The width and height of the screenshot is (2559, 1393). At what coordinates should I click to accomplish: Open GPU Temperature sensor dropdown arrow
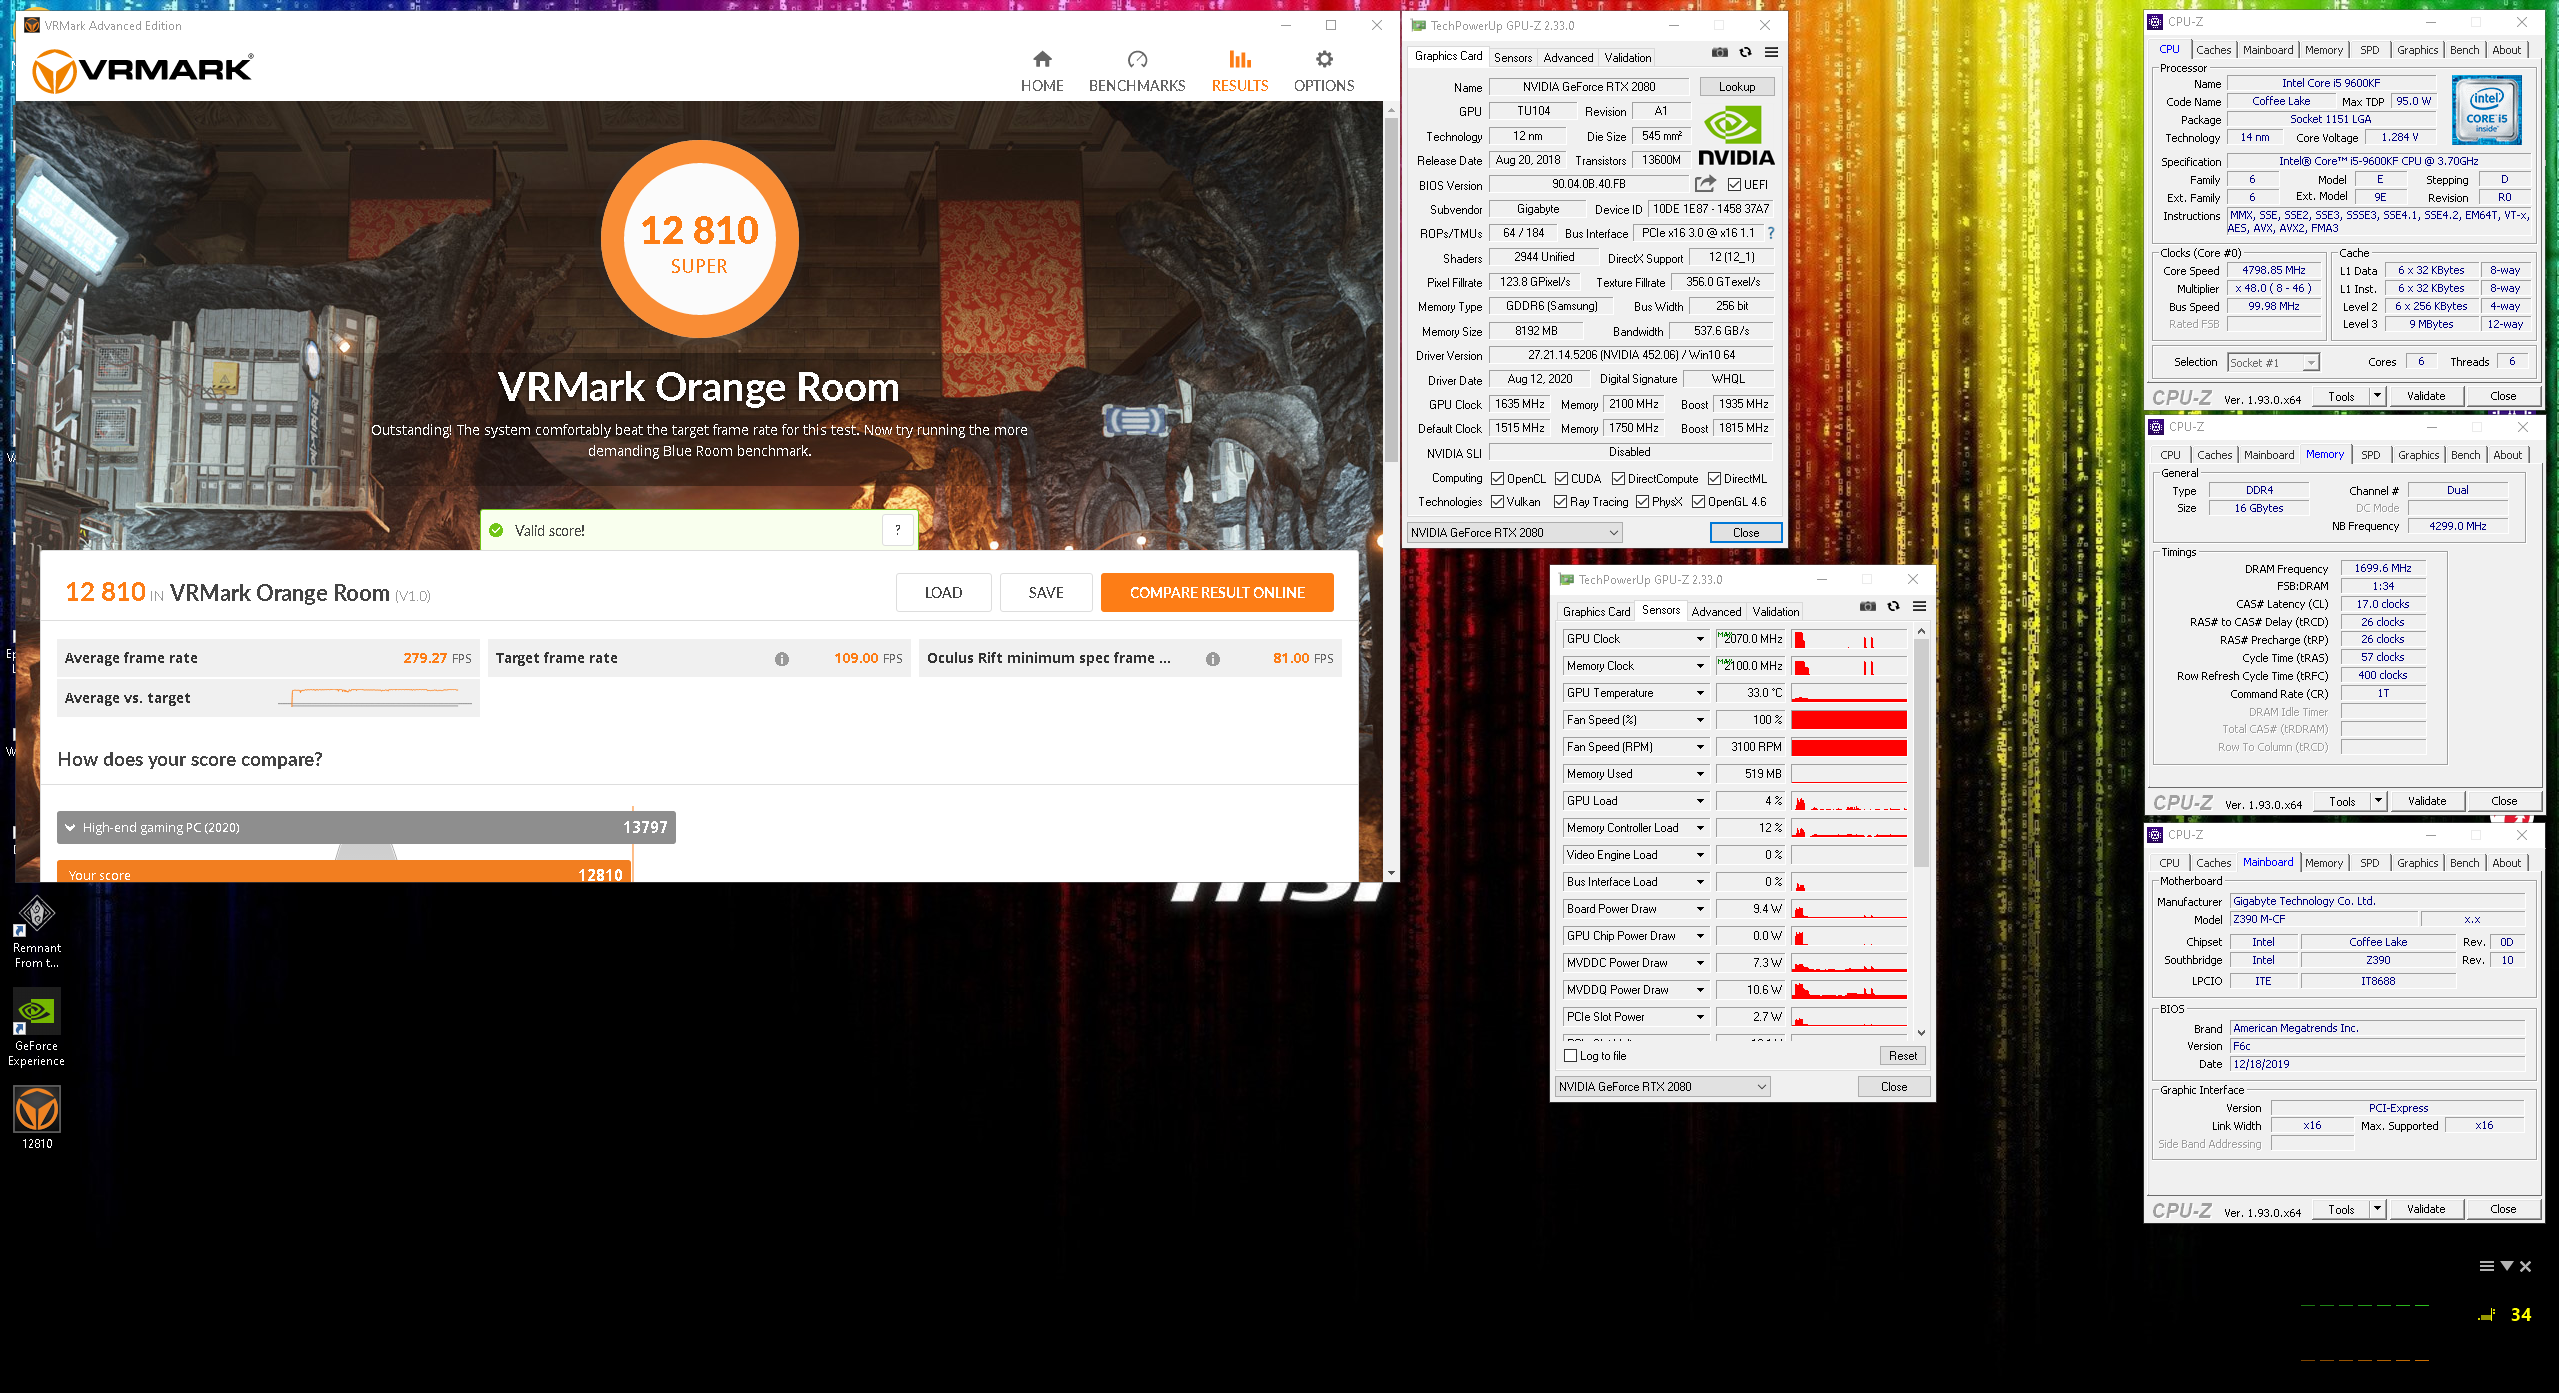tap(1699, 693)
